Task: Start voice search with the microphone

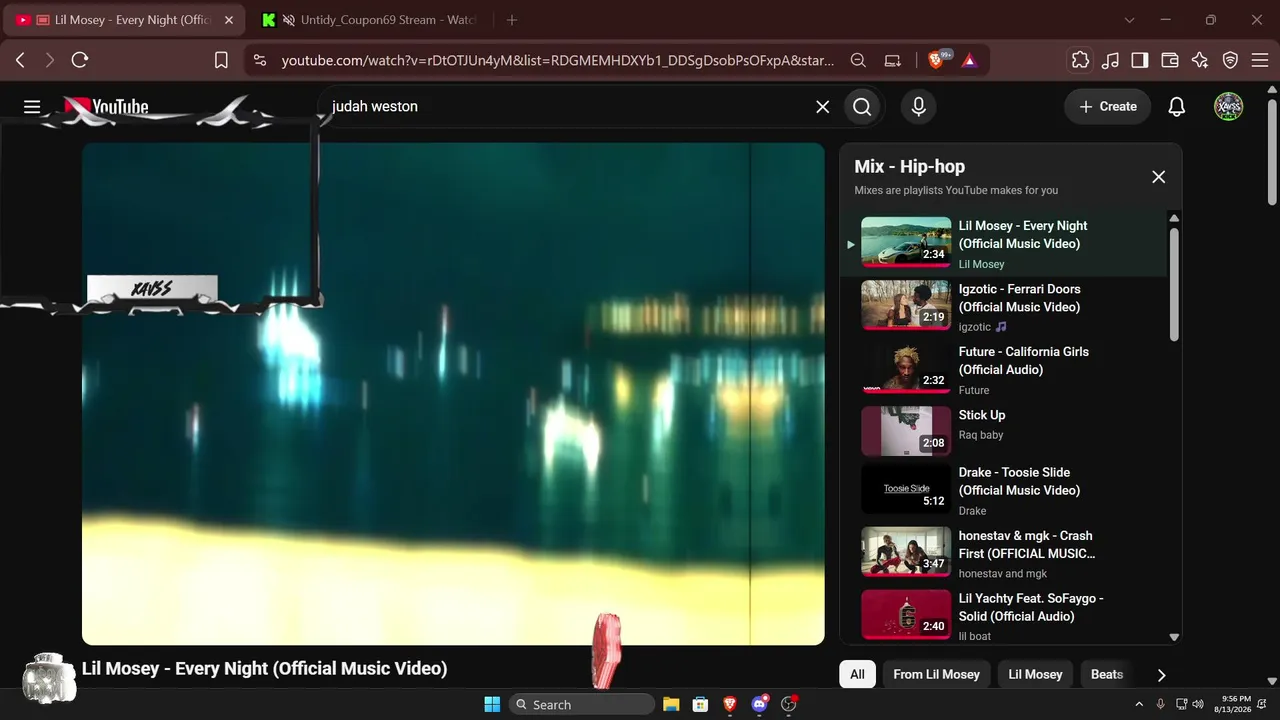Action: [918, 107]
